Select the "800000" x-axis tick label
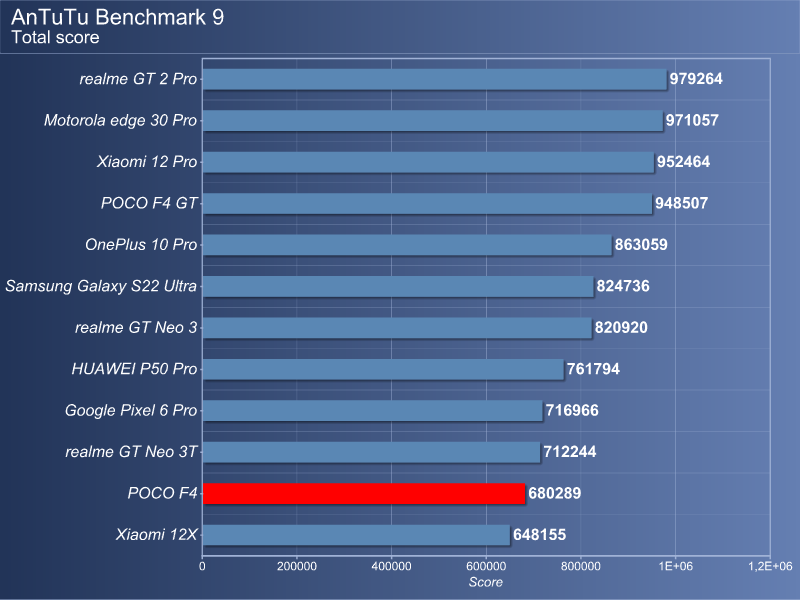800x600 pixels. pyautogui.click(x=581, y=566)
